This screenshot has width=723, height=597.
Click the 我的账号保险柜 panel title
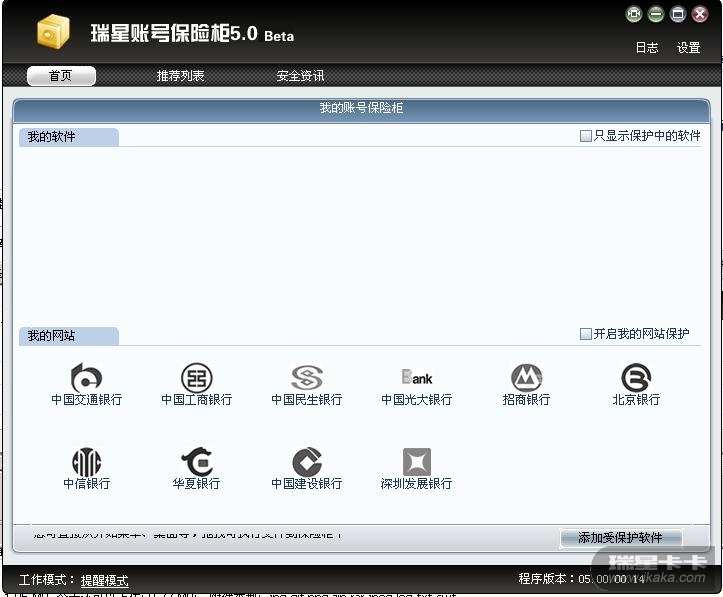coord(362,108)
